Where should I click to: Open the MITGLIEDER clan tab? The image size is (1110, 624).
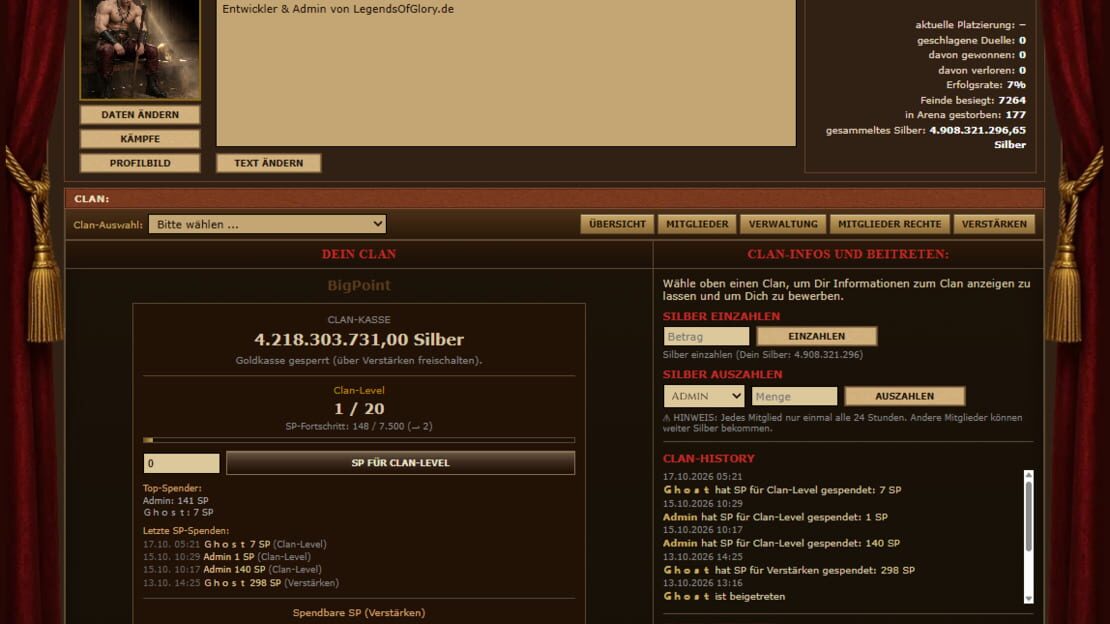click(697, 224)
